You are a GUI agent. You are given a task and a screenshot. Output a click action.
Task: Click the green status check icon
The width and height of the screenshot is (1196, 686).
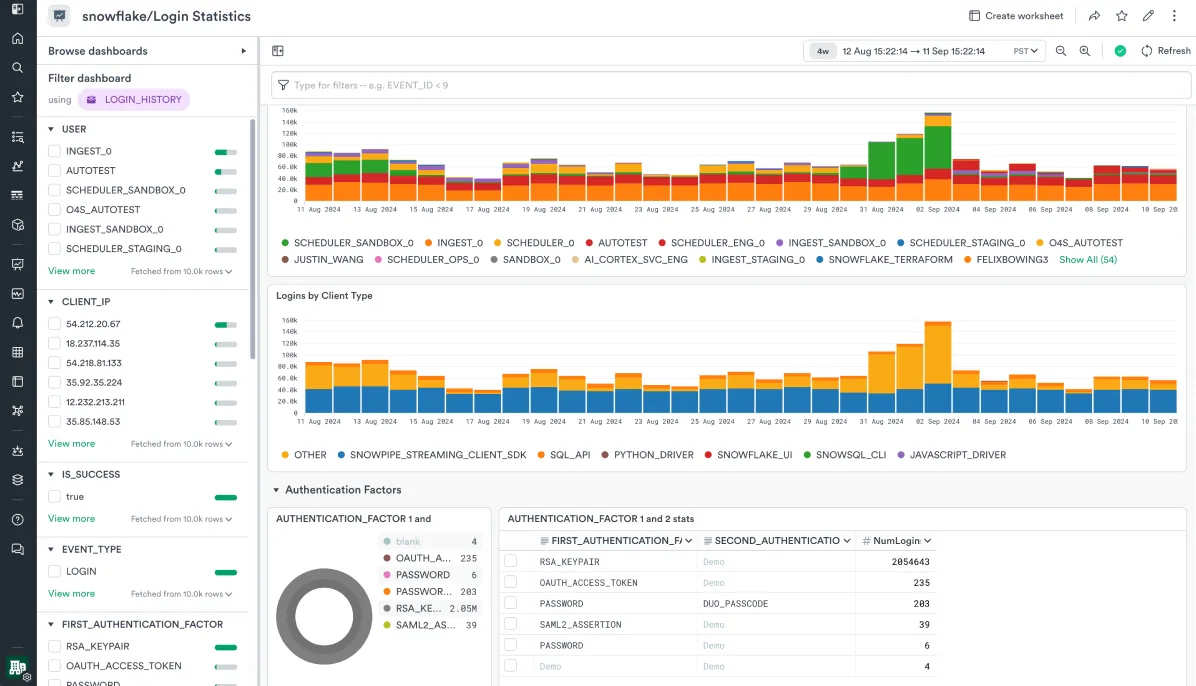coord(1120,51)
